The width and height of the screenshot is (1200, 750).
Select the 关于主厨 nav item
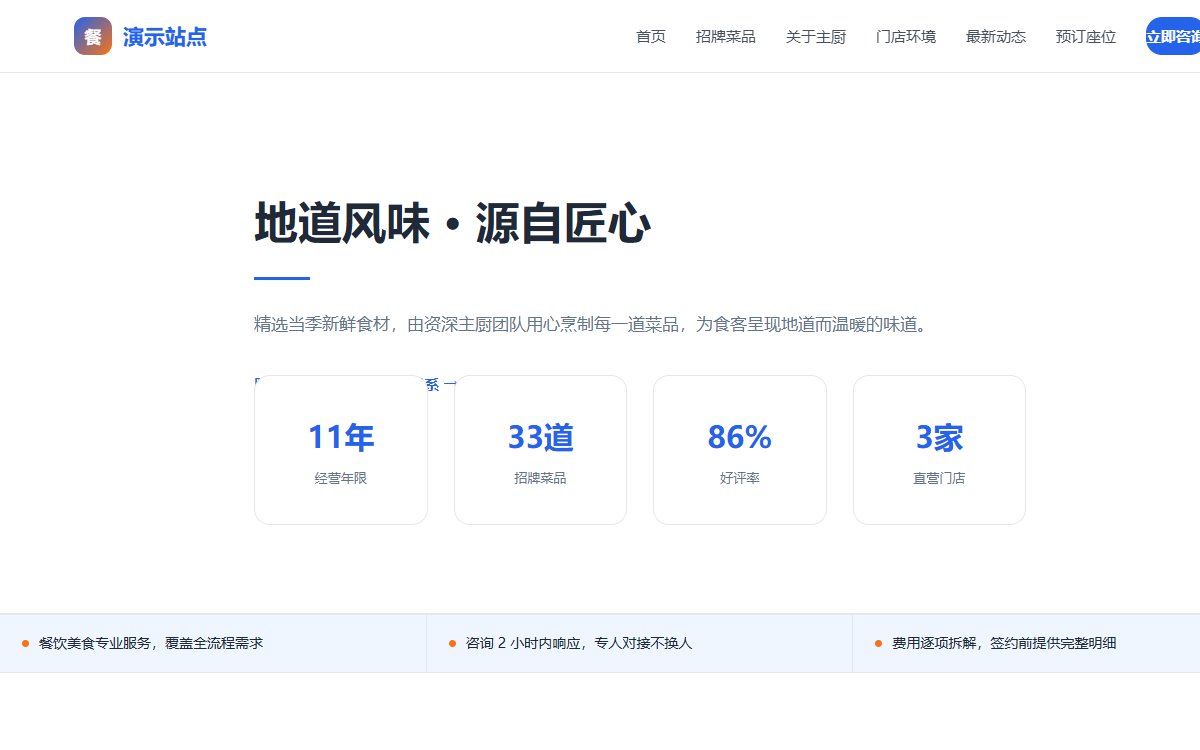coord(816,37)
